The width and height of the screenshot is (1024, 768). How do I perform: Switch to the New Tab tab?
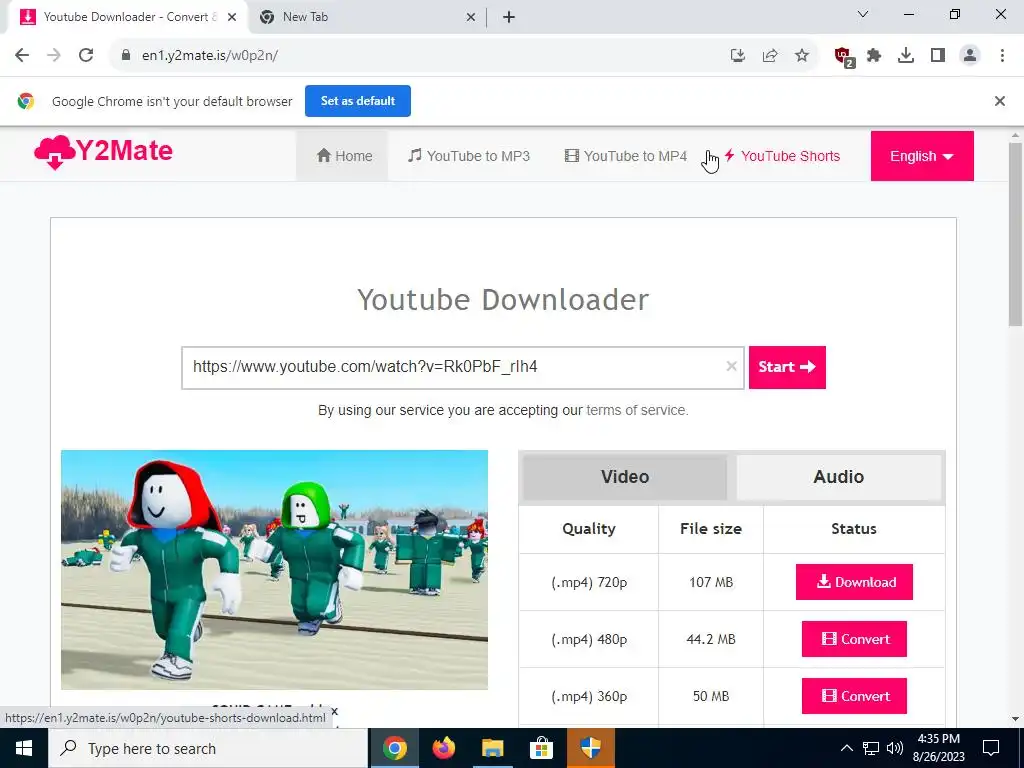366,18
